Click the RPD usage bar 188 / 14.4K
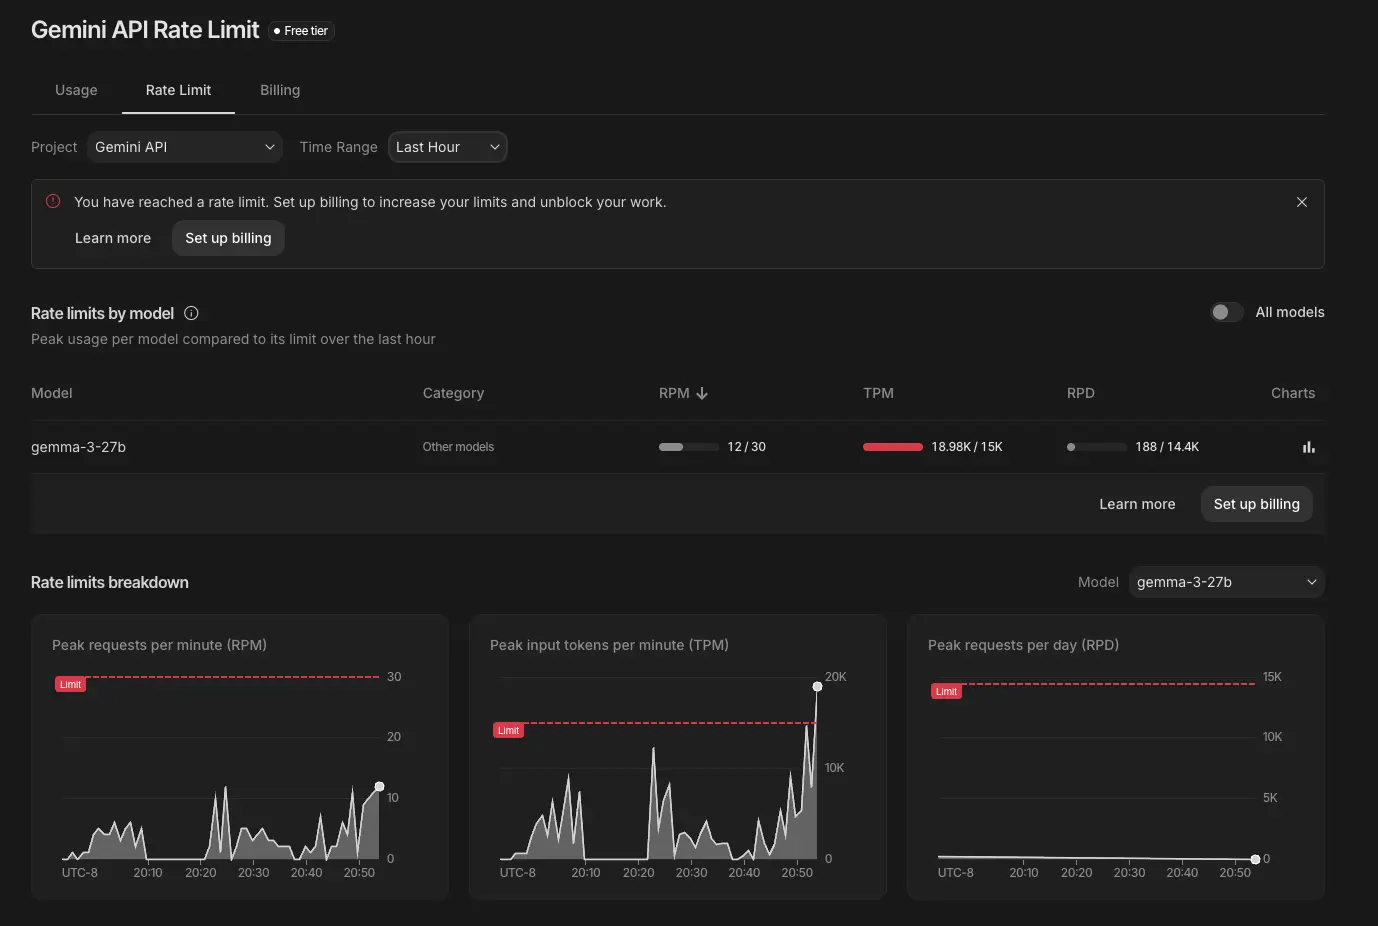Screen dimensions: 1378x926 [x=1096, y=447]
